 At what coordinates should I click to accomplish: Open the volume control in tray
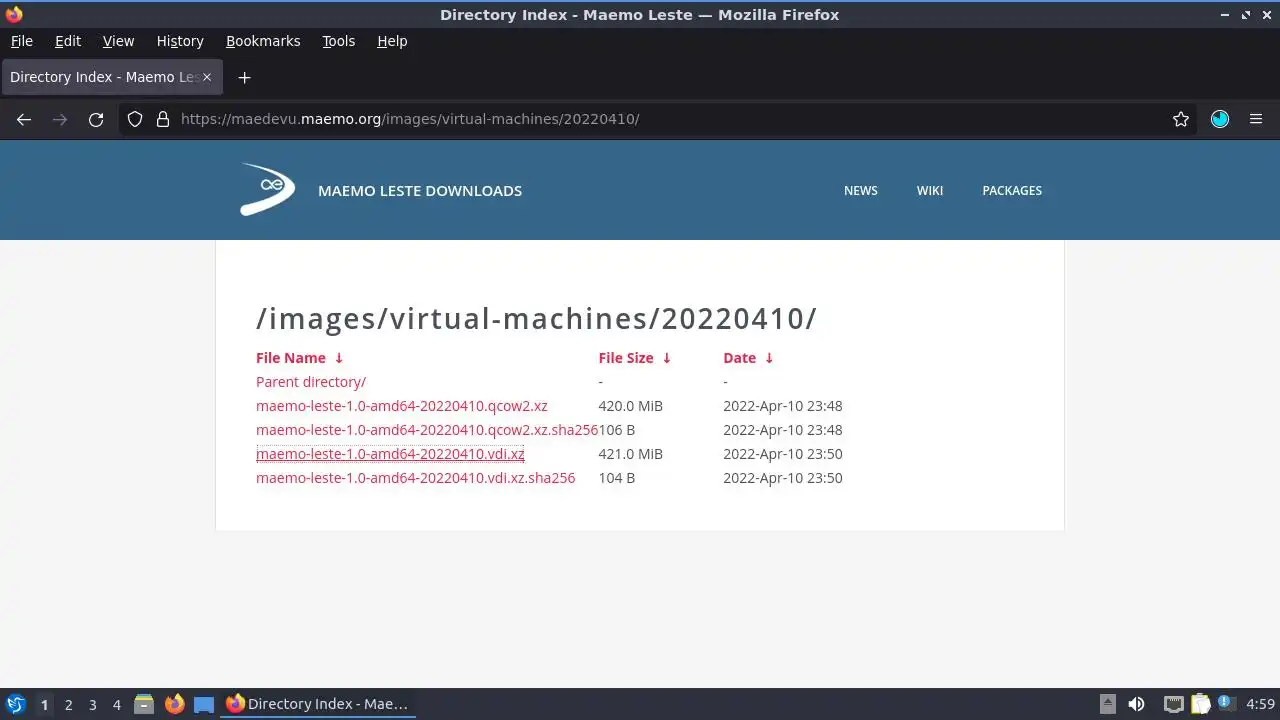pyautogui.click(x=1136, y=704)
